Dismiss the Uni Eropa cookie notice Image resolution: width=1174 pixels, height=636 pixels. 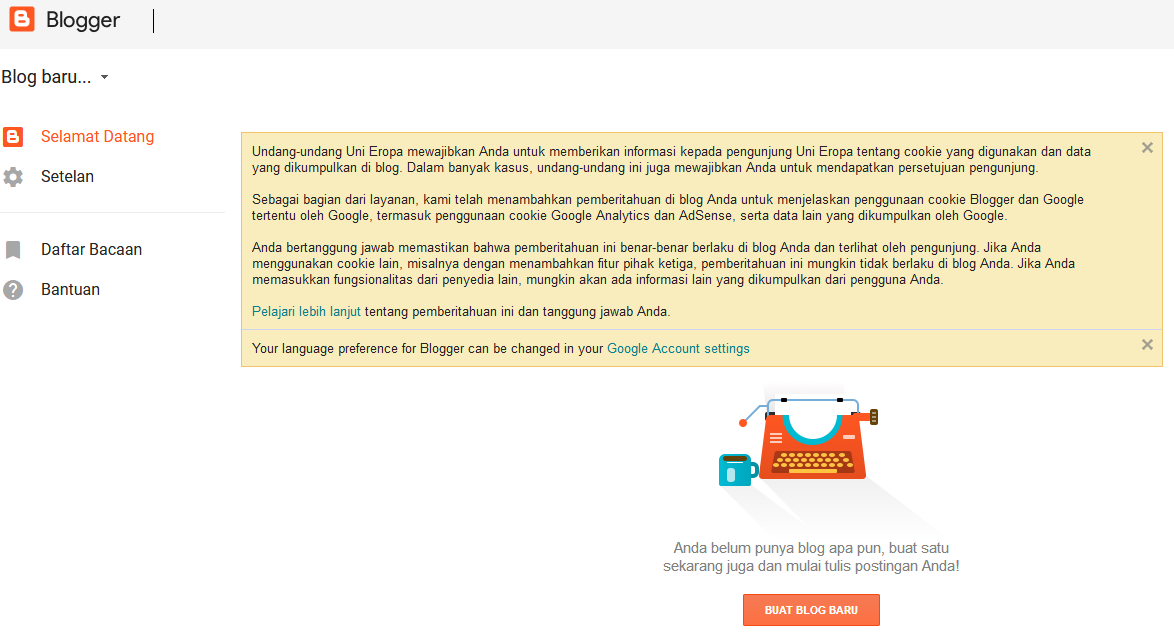click(x=1147, y=148)
